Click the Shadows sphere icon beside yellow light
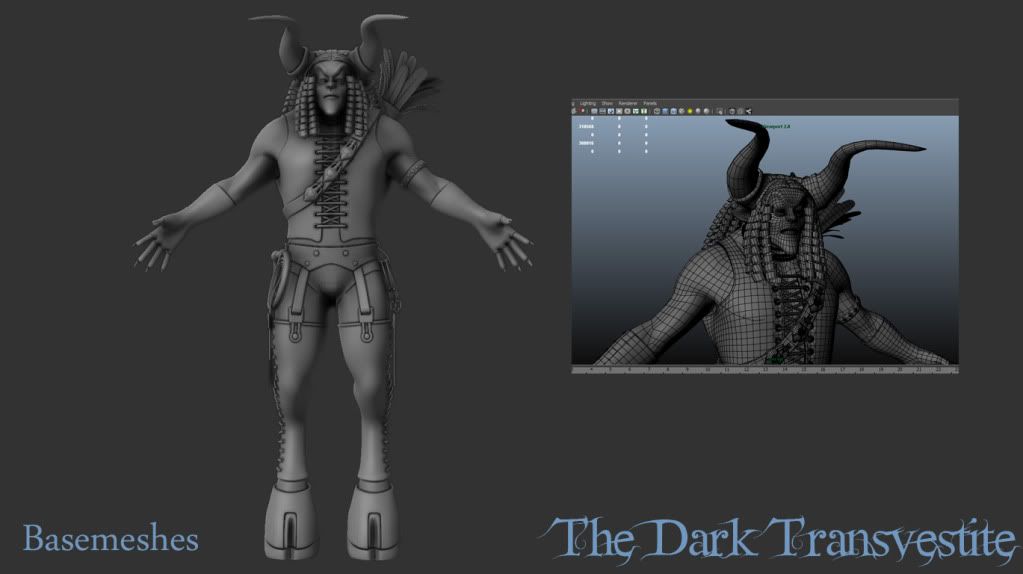 pos(698,111)
